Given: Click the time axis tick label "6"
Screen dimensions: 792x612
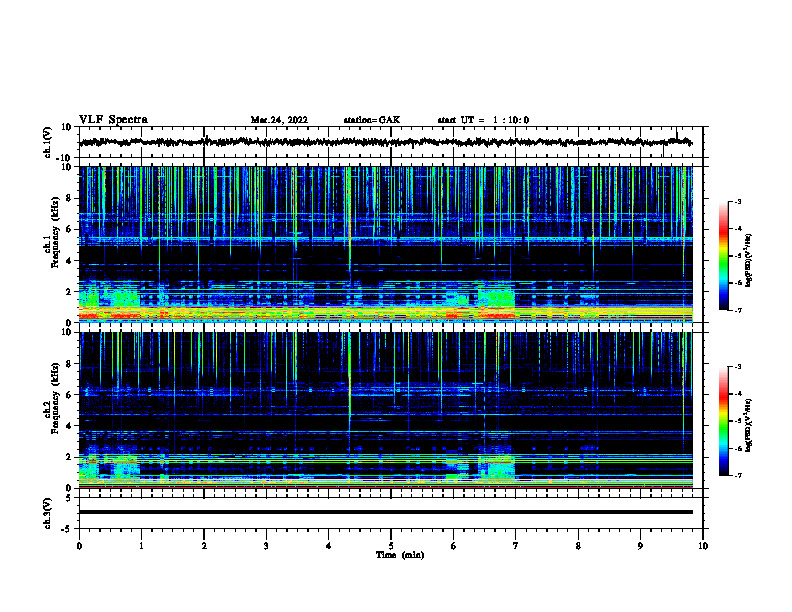Looking at the screenshot, I should click(454, 546).
